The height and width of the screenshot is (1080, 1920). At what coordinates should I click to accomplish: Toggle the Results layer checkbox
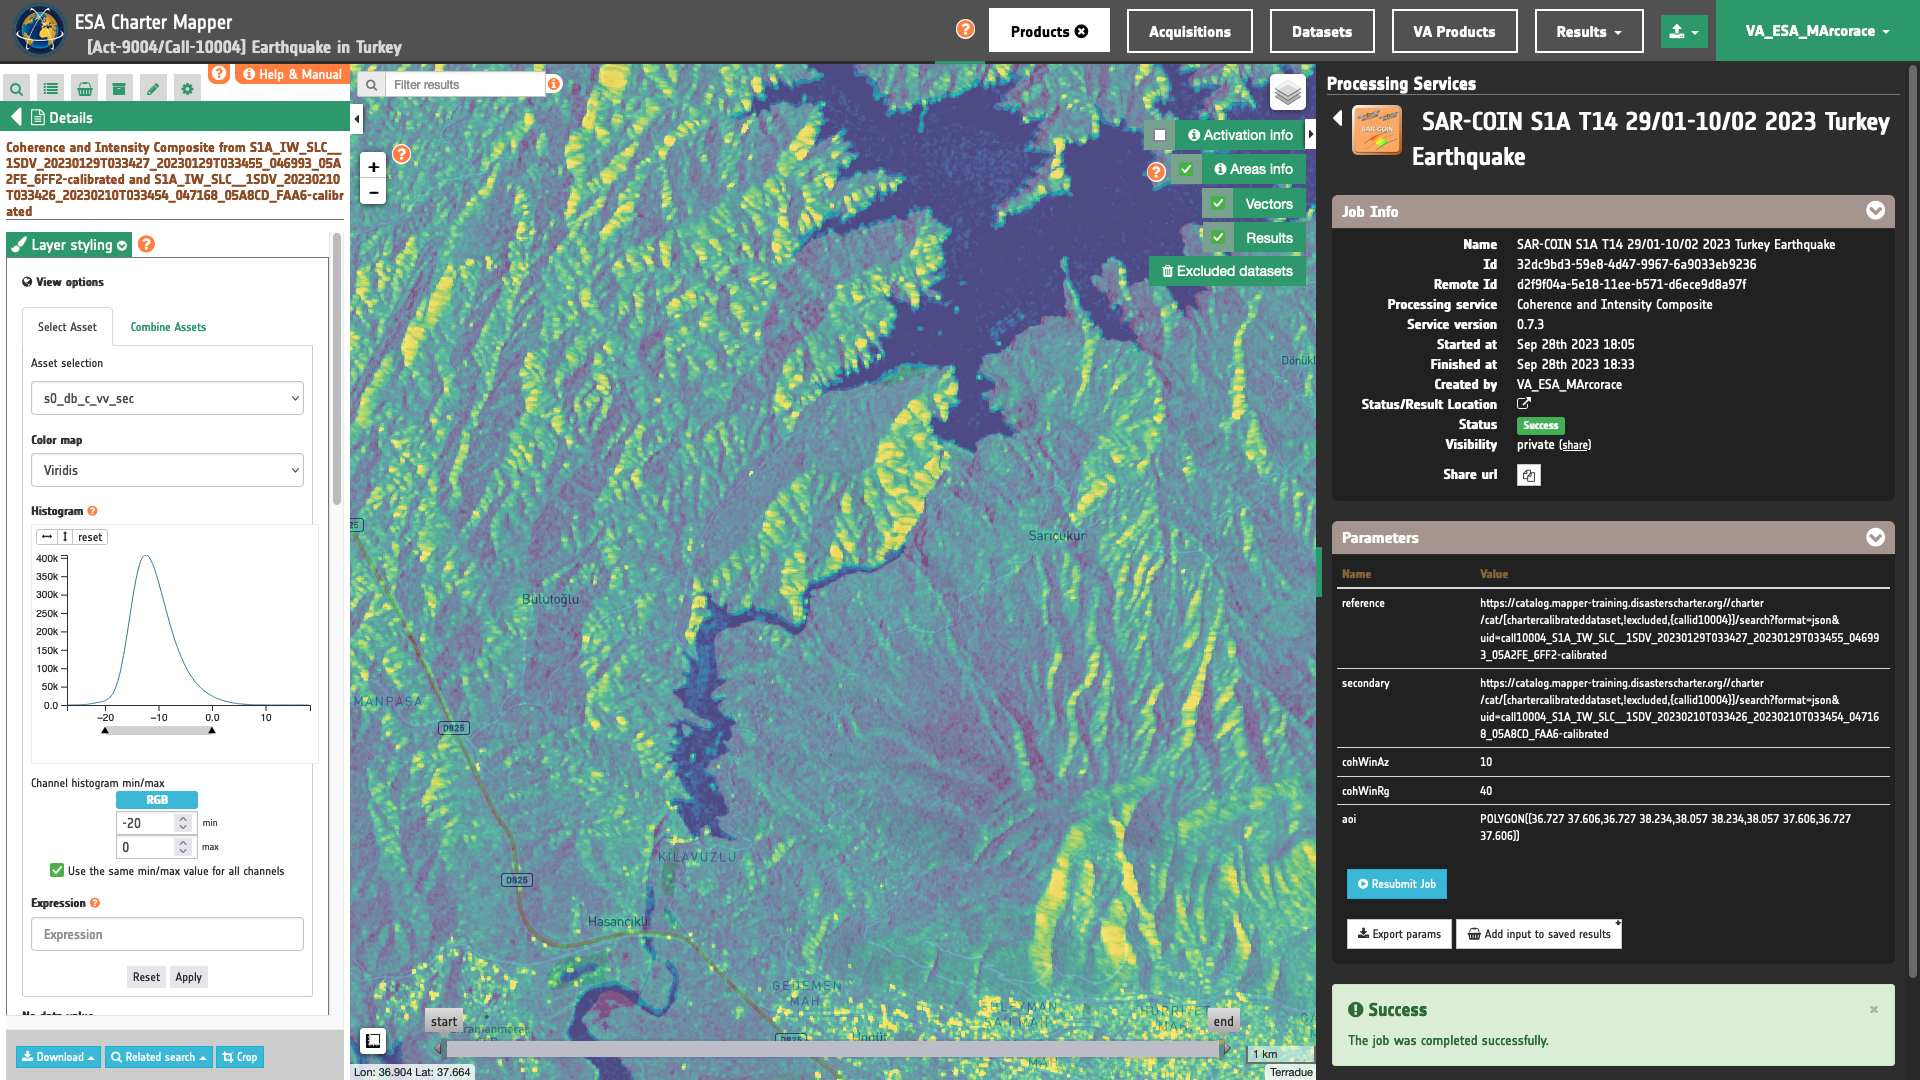click(1218, 238)
